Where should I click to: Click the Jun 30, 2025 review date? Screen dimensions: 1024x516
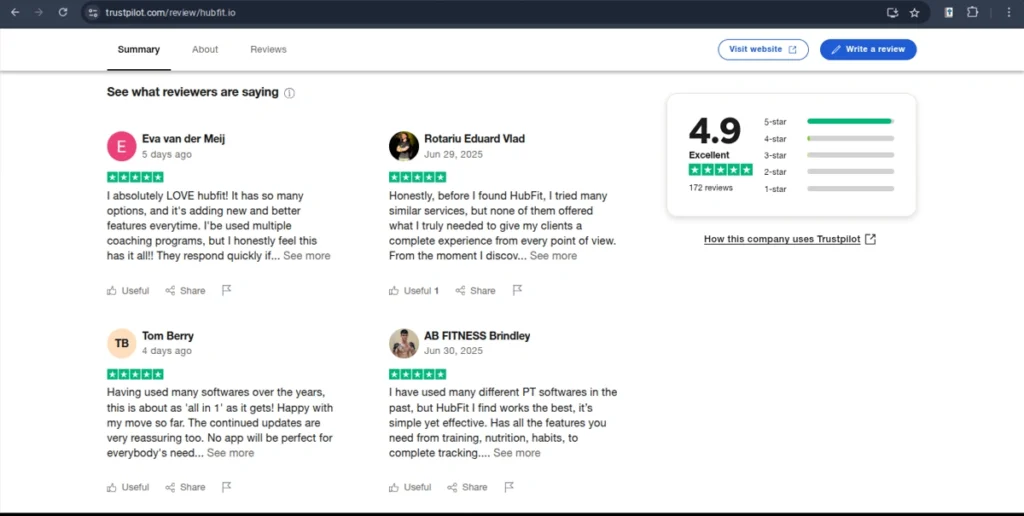pyautogui.click(x=453, y=351)
